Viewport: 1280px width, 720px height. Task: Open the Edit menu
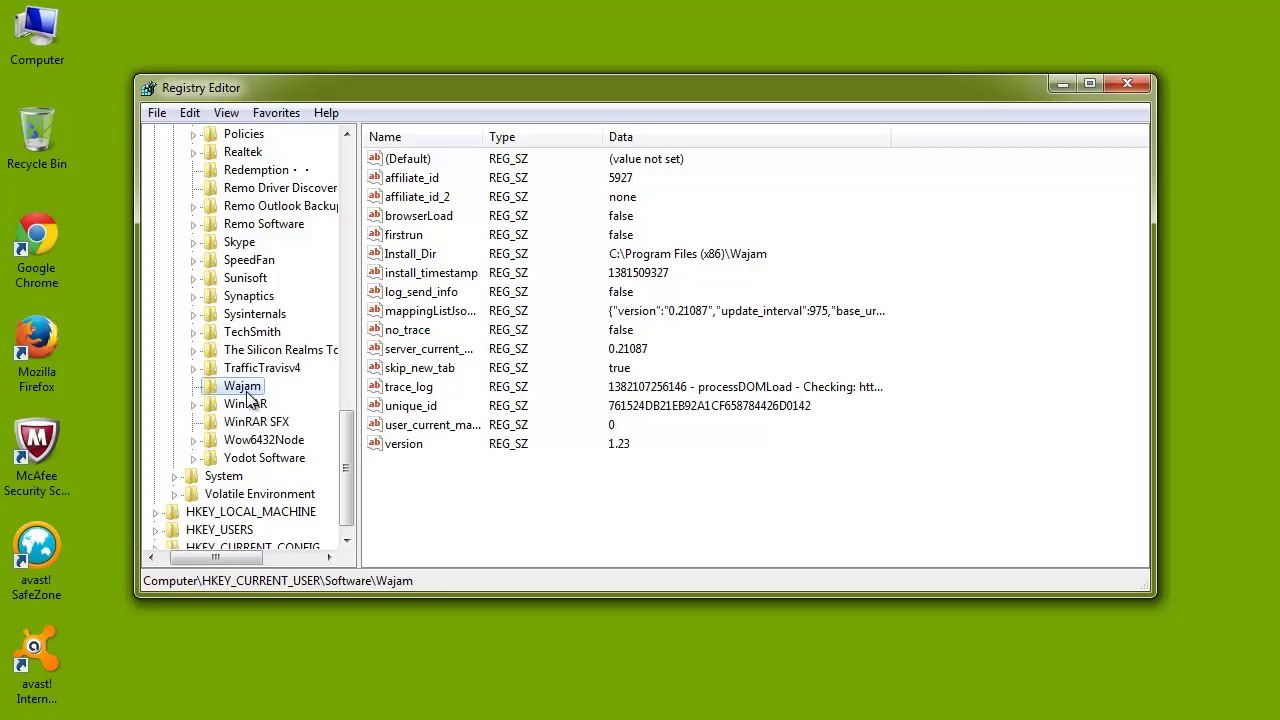pos(189,113)
